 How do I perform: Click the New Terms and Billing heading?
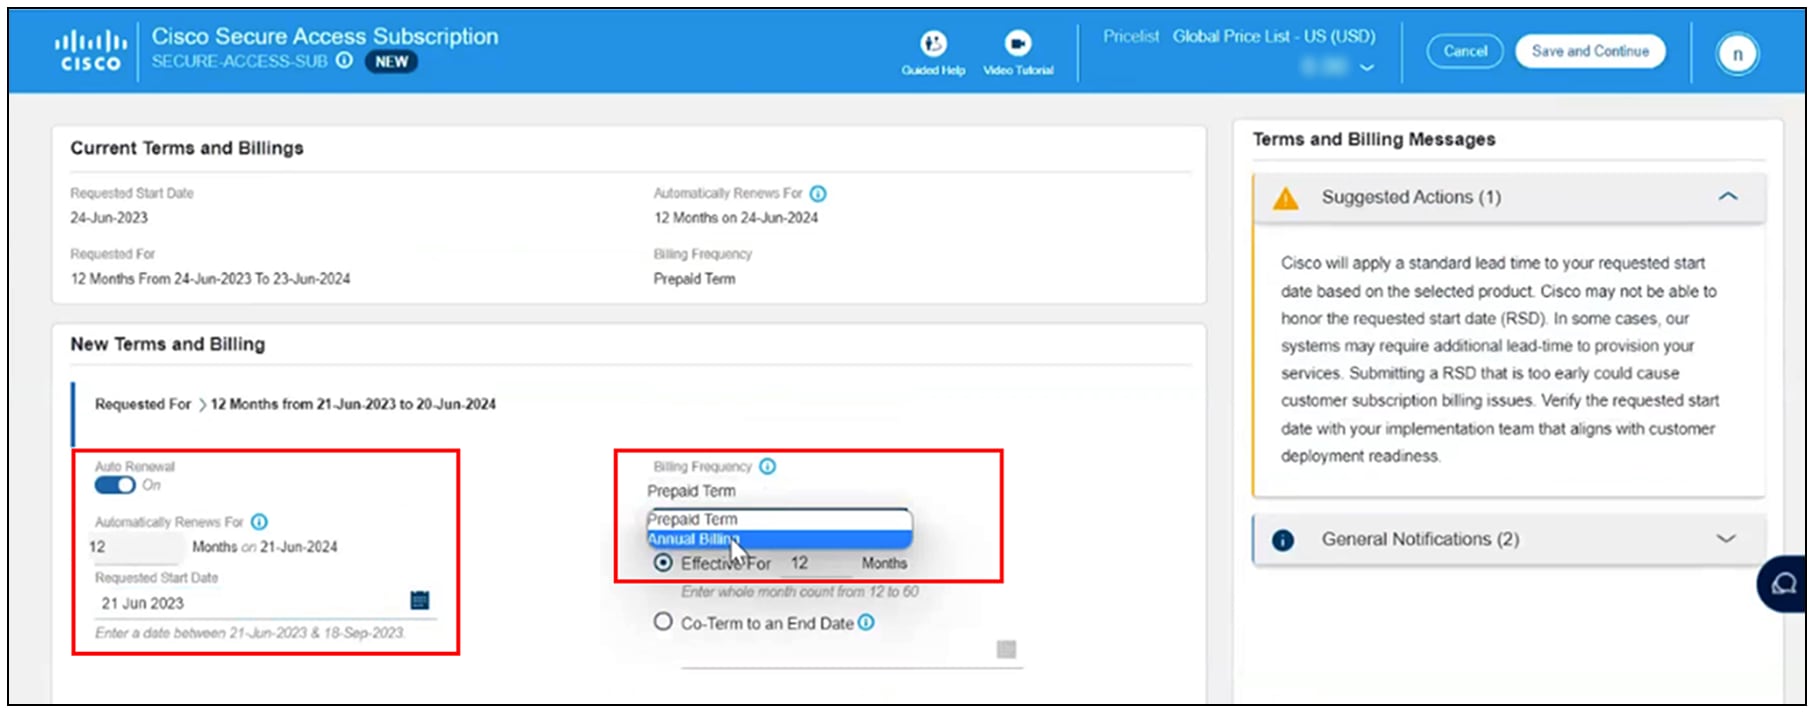coord(168,344)
